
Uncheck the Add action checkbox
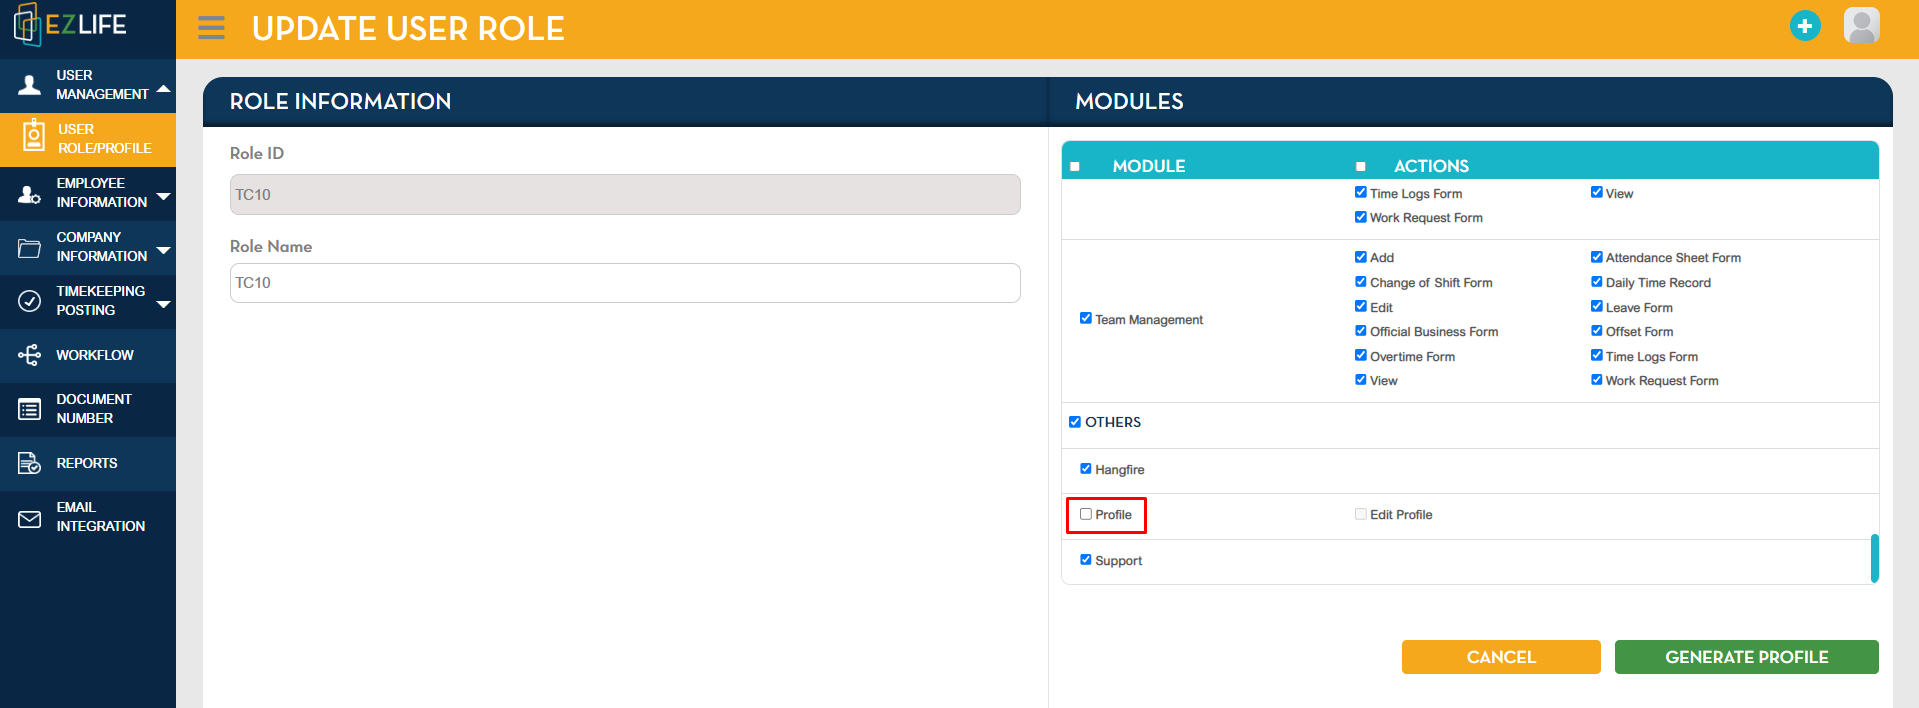tap(1361, 257)
